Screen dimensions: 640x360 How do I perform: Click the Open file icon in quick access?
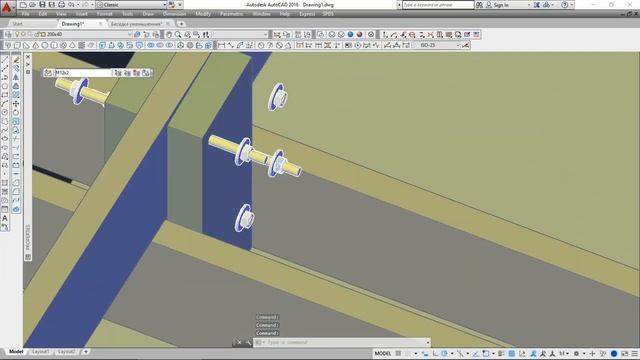[x=33, y=5]
